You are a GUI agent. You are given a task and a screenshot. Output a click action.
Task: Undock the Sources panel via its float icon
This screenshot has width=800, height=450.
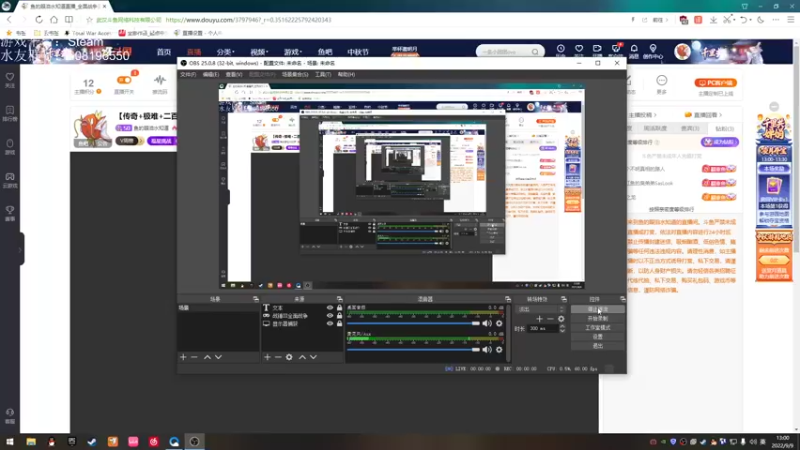[x=339, y=299]
